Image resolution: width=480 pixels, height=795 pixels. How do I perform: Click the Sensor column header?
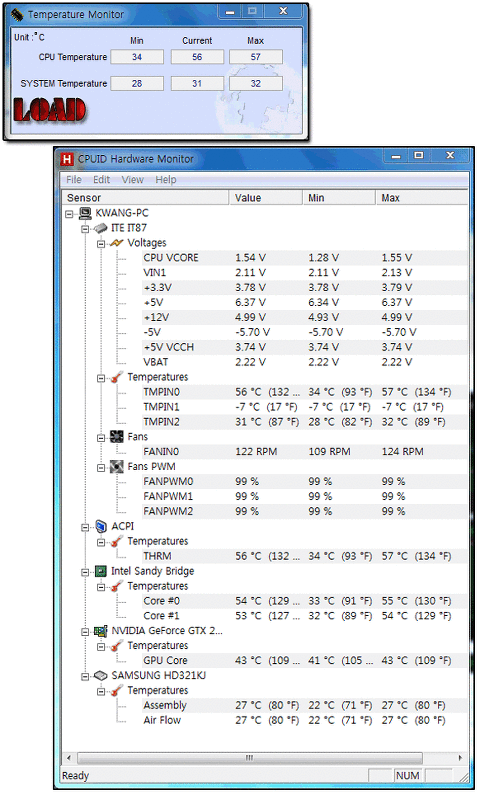[x=145, y=198]
